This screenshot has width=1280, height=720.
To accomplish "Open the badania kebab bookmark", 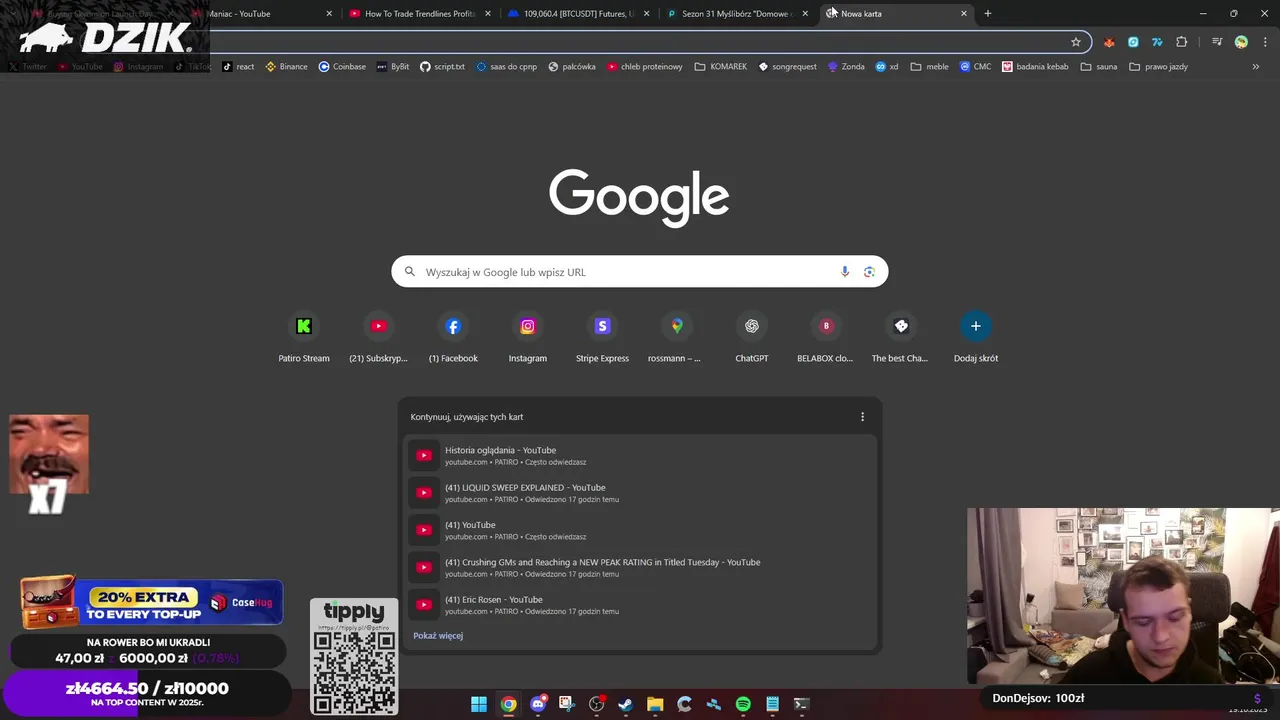I will click(1035, 67).
